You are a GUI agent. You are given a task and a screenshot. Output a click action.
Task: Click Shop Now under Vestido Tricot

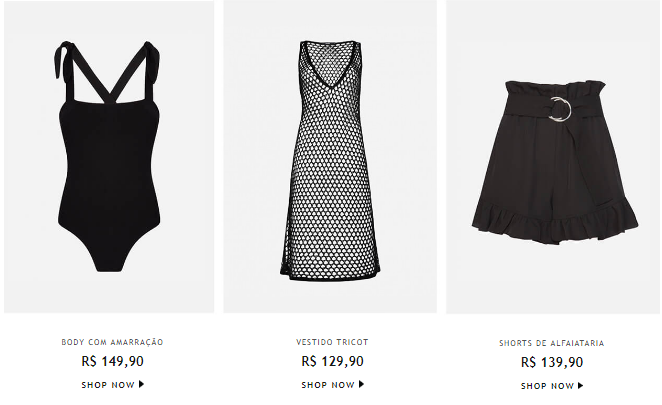tap(328, 385)
